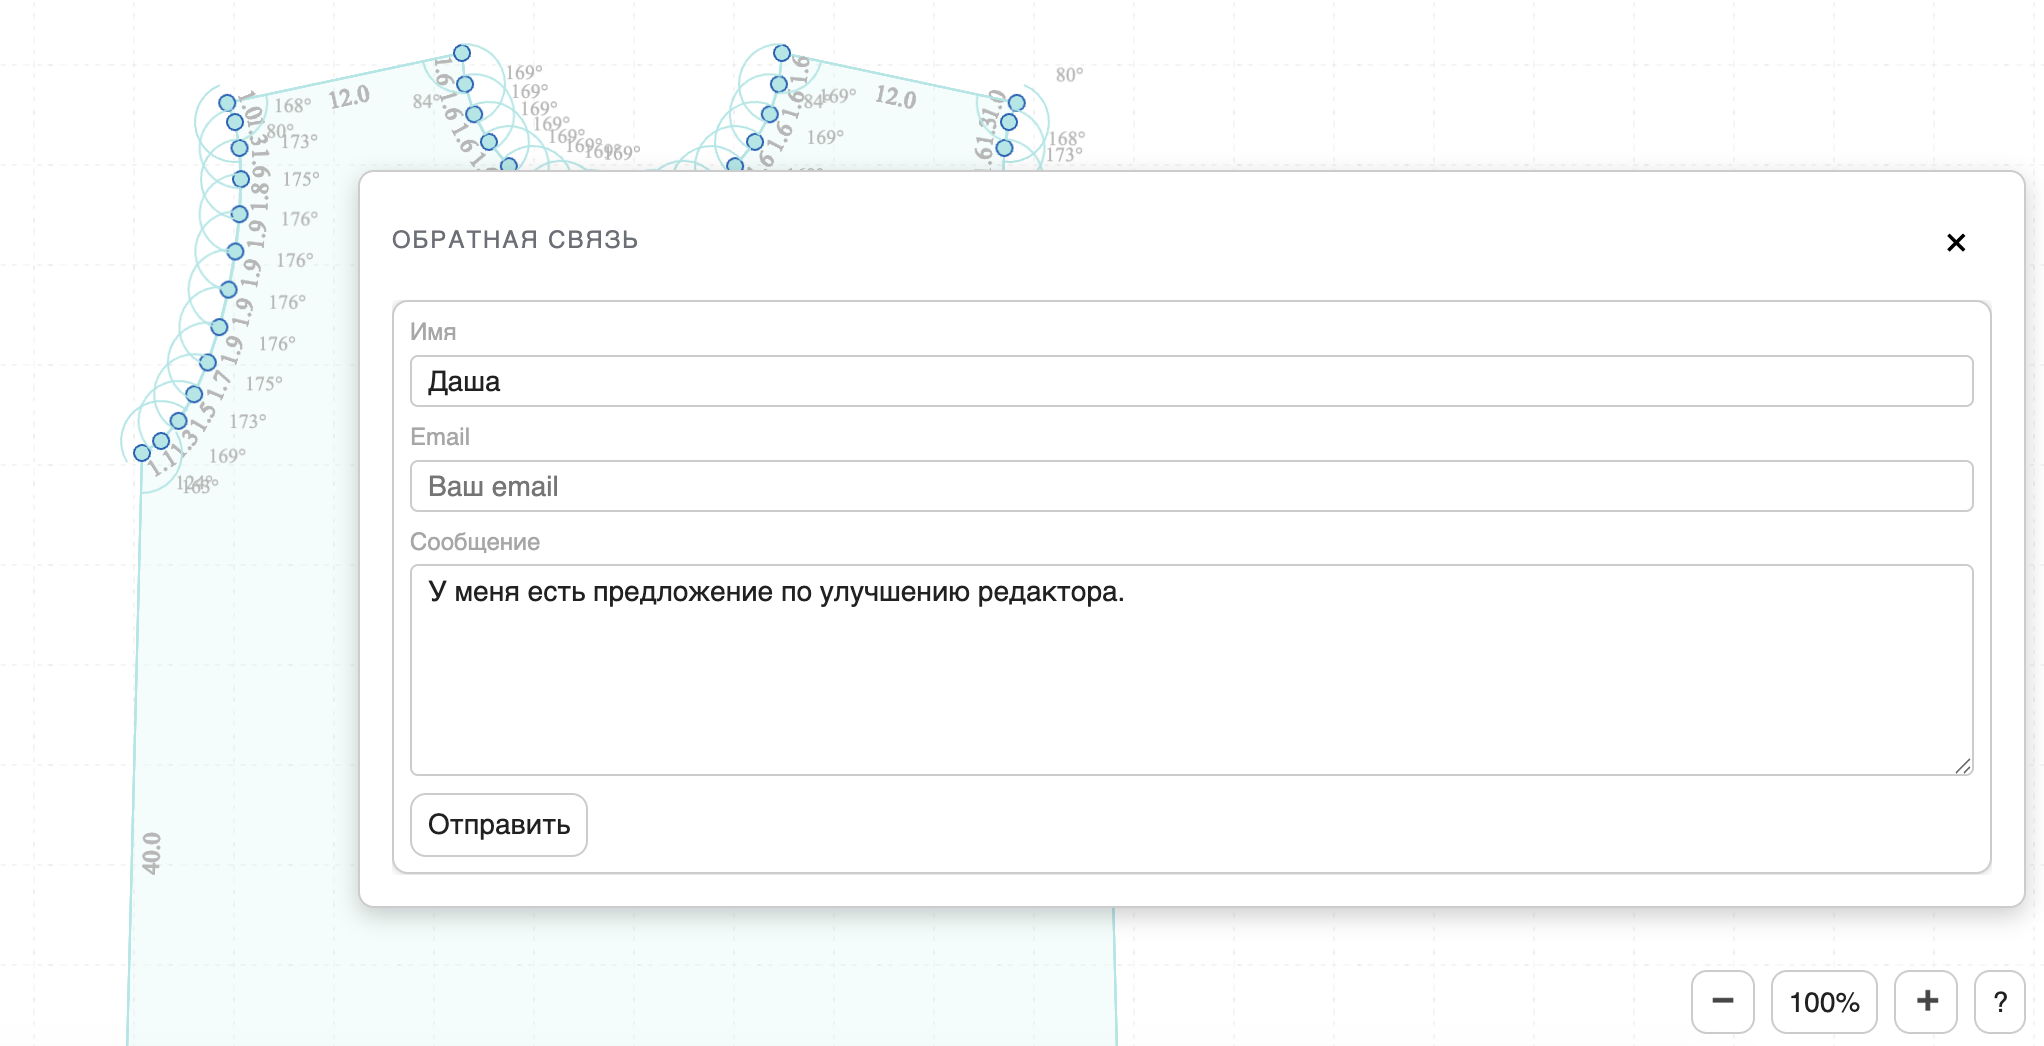
Task: Reset zoom via the 100% button
Action: pyautogui.click(x=1823, y=1001)
